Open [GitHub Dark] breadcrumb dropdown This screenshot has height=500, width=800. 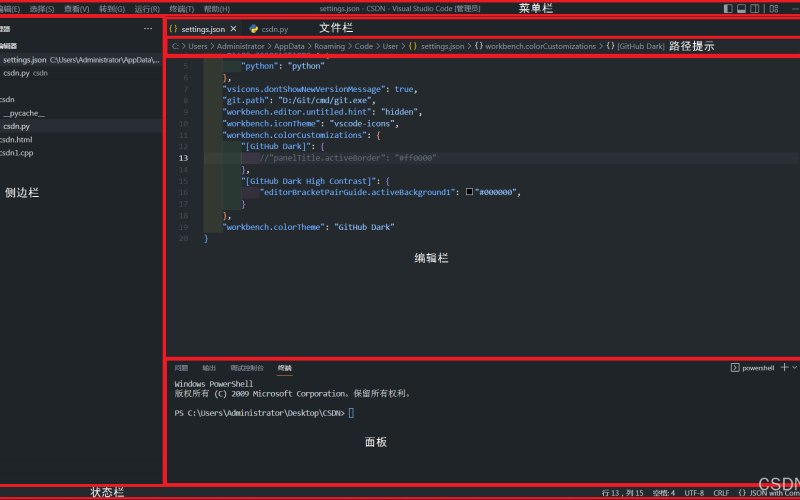pos(640,46)
